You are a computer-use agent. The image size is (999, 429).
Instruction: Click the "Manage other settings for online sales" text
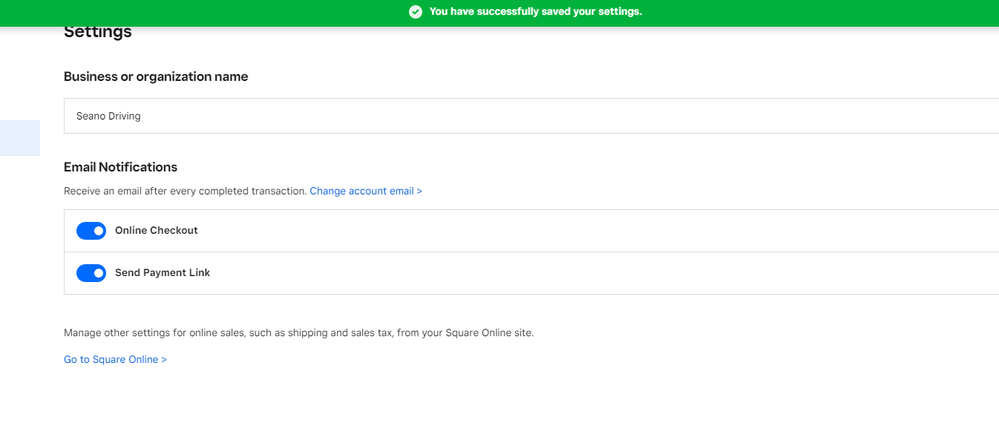pyautogui.click(x=298, y=333)
